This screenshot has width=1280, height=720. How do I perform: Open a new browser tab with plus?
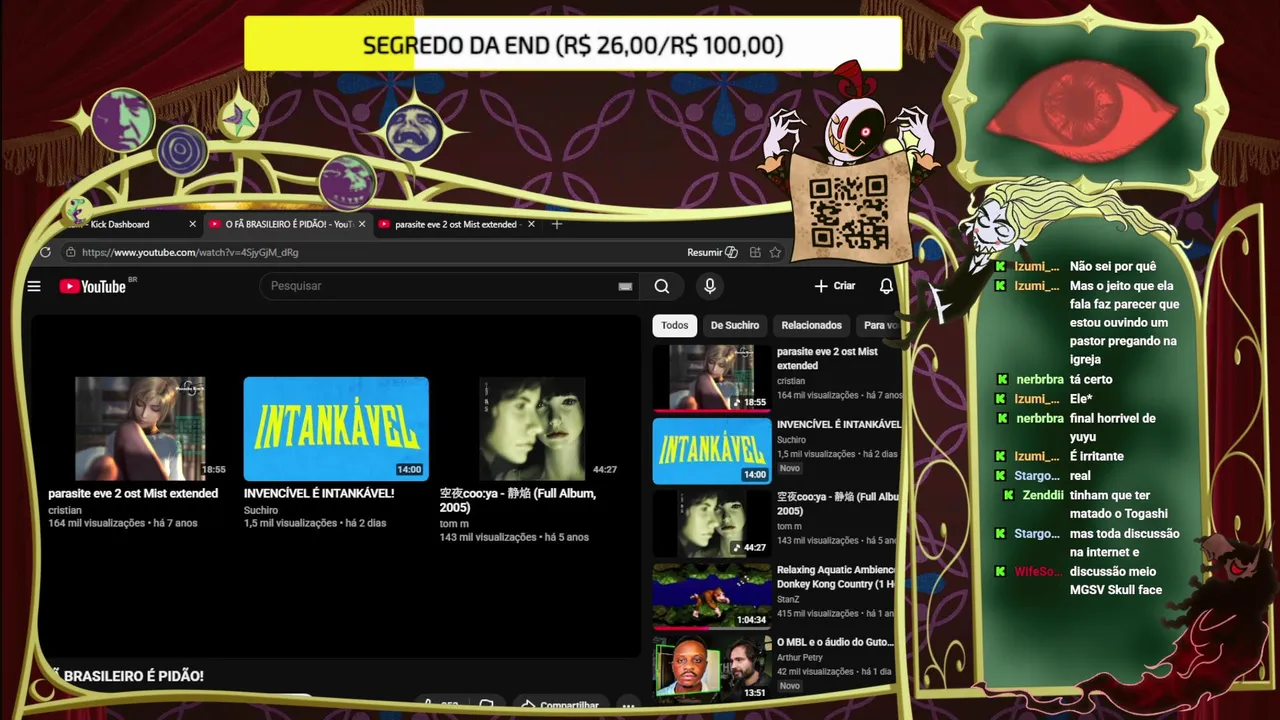557,224
